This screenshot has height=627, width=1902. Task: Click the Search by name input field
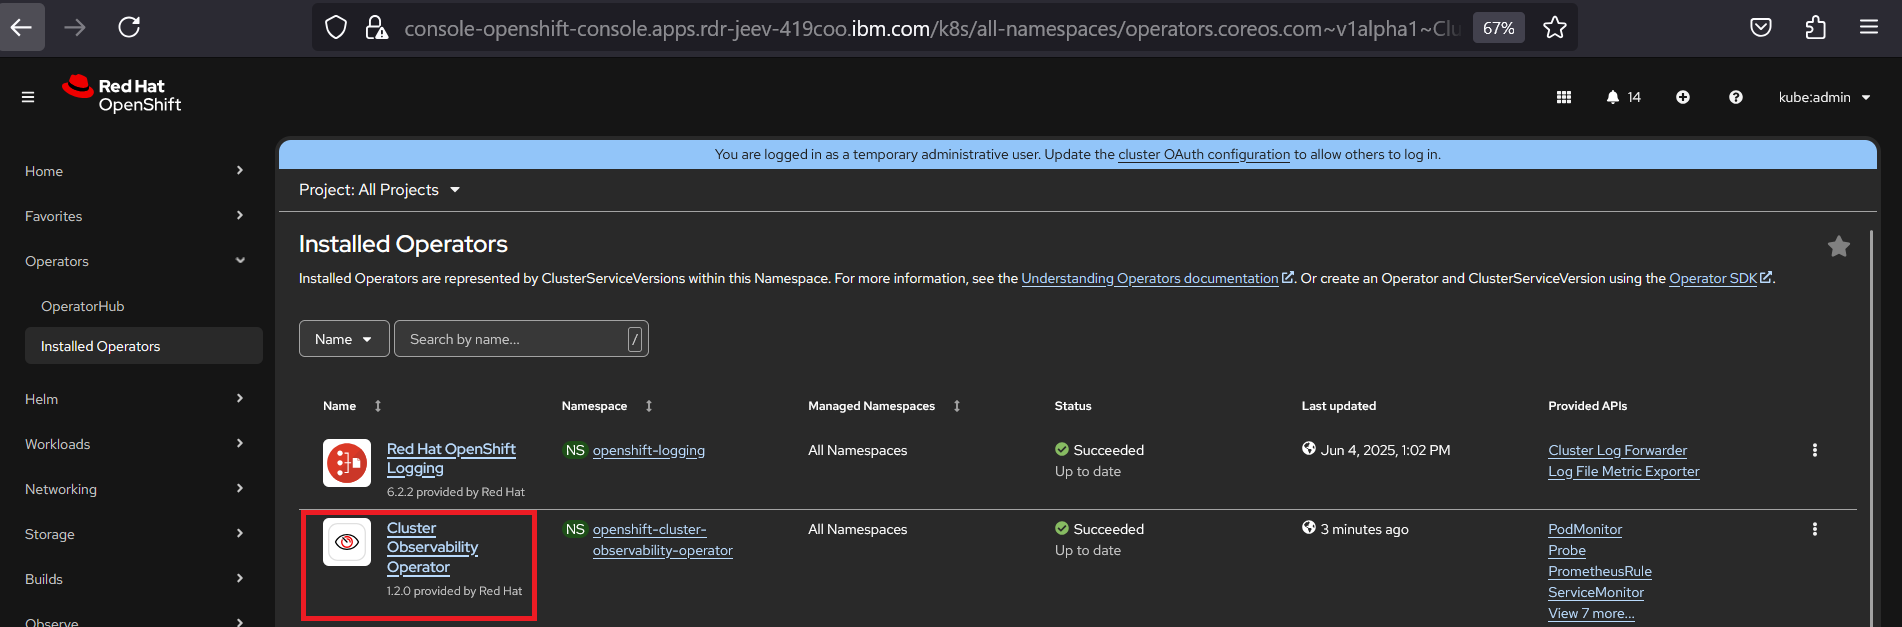[x=510, y=339]
